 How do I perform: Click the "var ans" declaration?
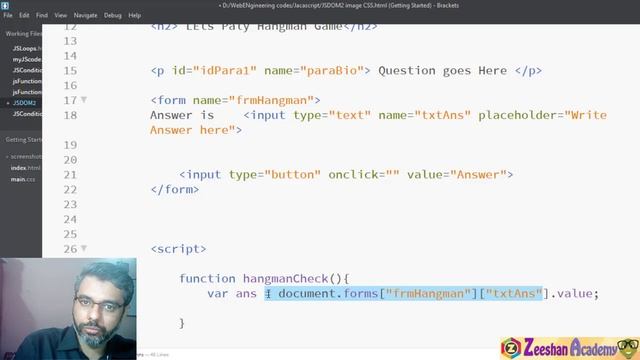click(232, 293)
